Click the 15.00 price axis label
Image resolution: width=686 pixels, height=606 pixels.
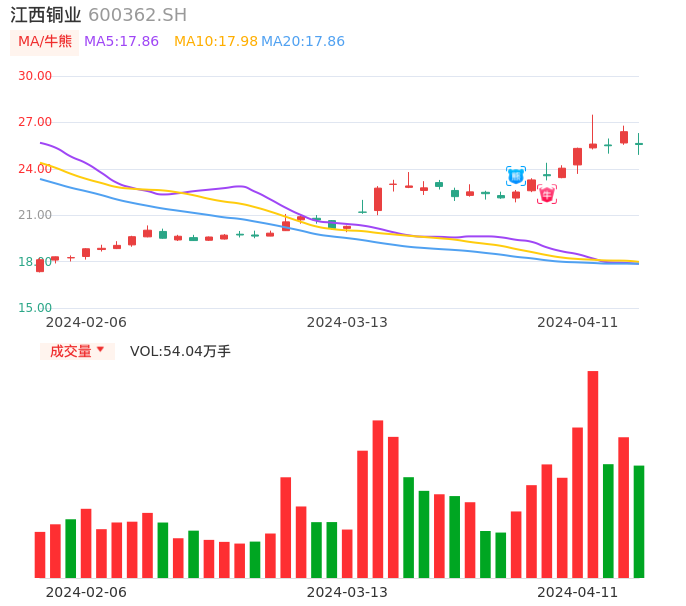[x=35, y=308]
